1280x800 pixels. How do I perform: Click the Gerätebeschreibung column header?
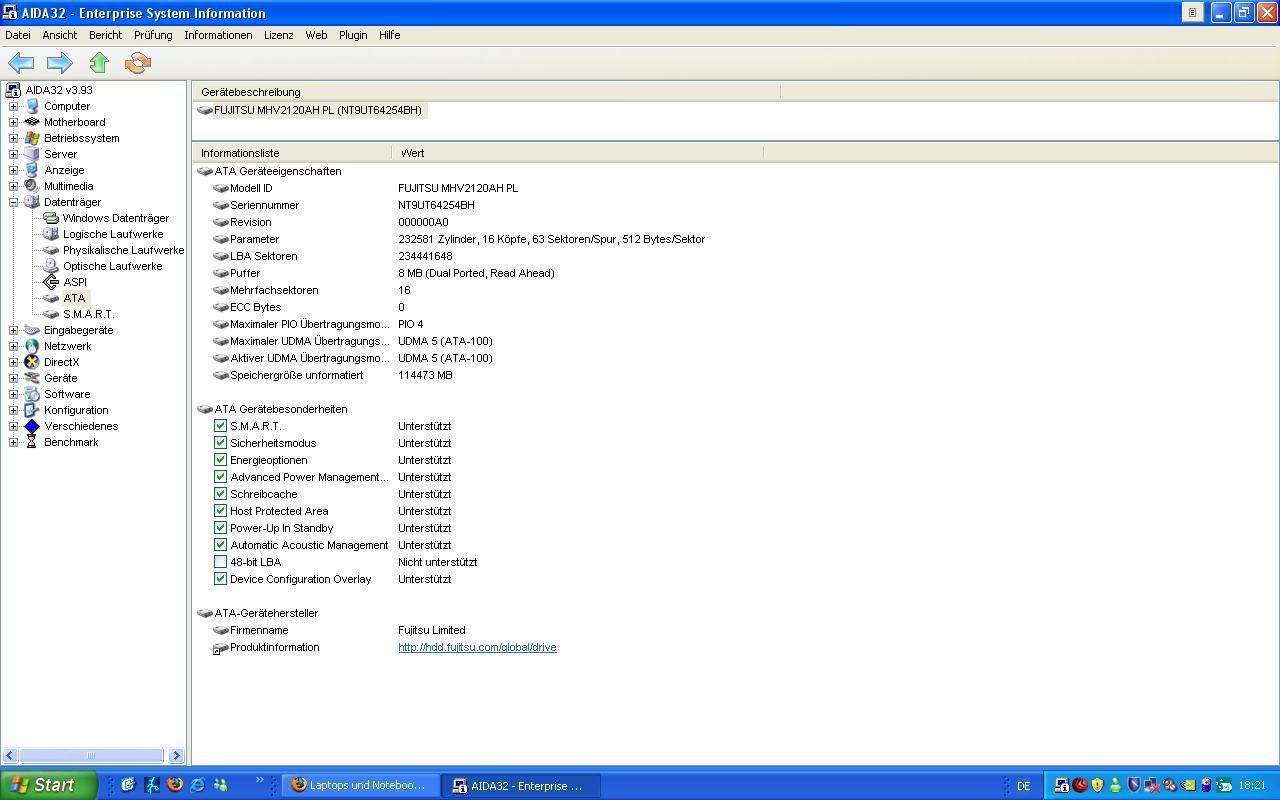pos(485,92)
